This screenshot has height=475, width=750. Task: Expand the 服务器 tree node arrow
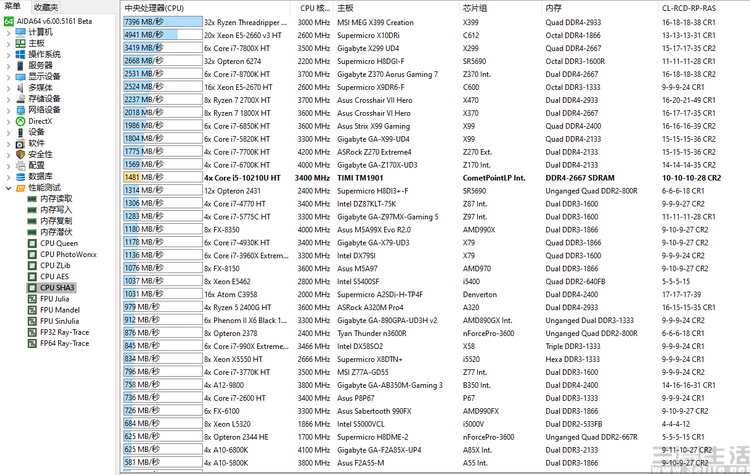[x=8, y=66]
